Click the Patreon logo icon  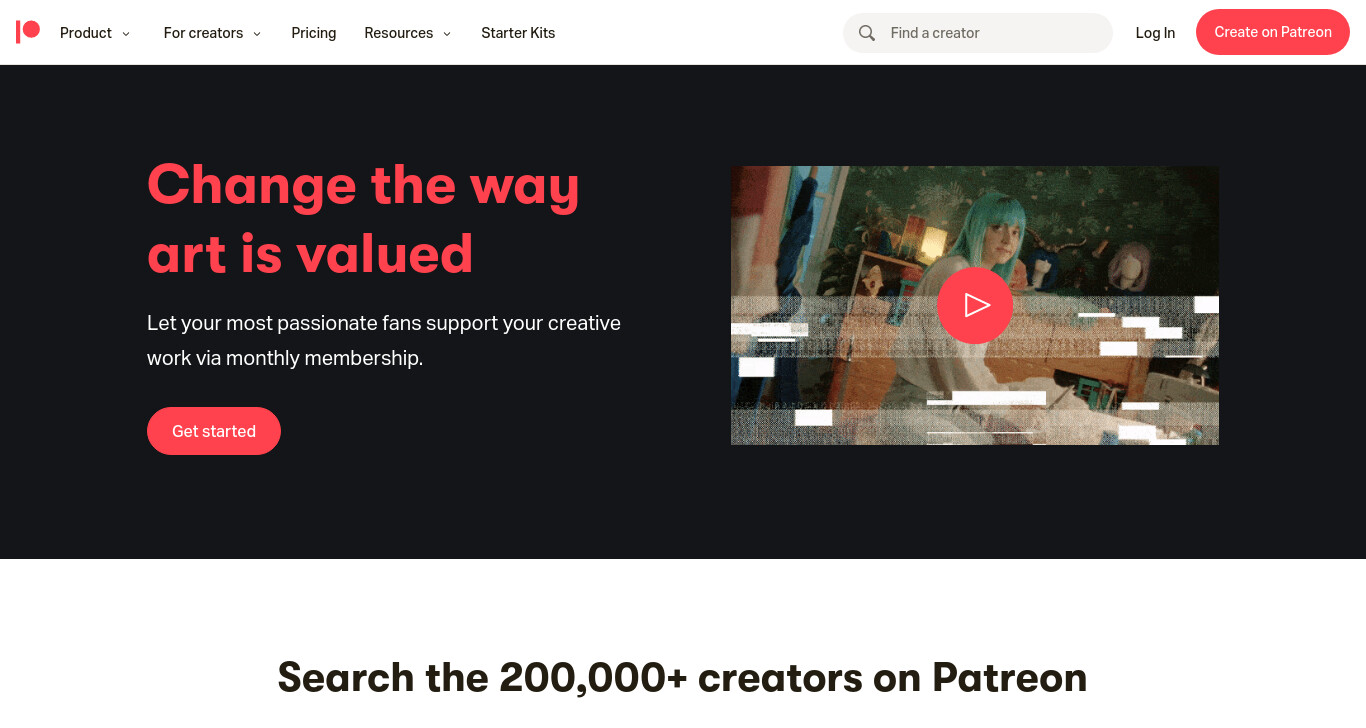point(28,32)
